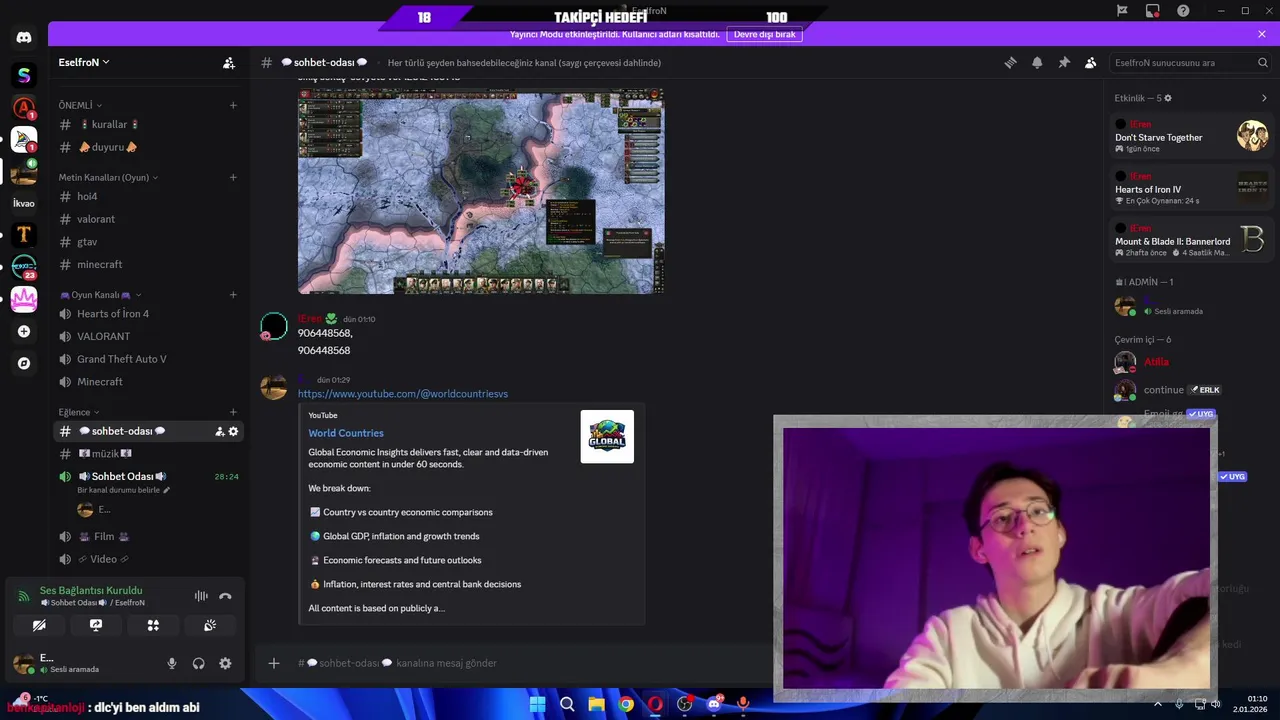
Task: Open the pink crown server icon
Action: coord(24,299)
